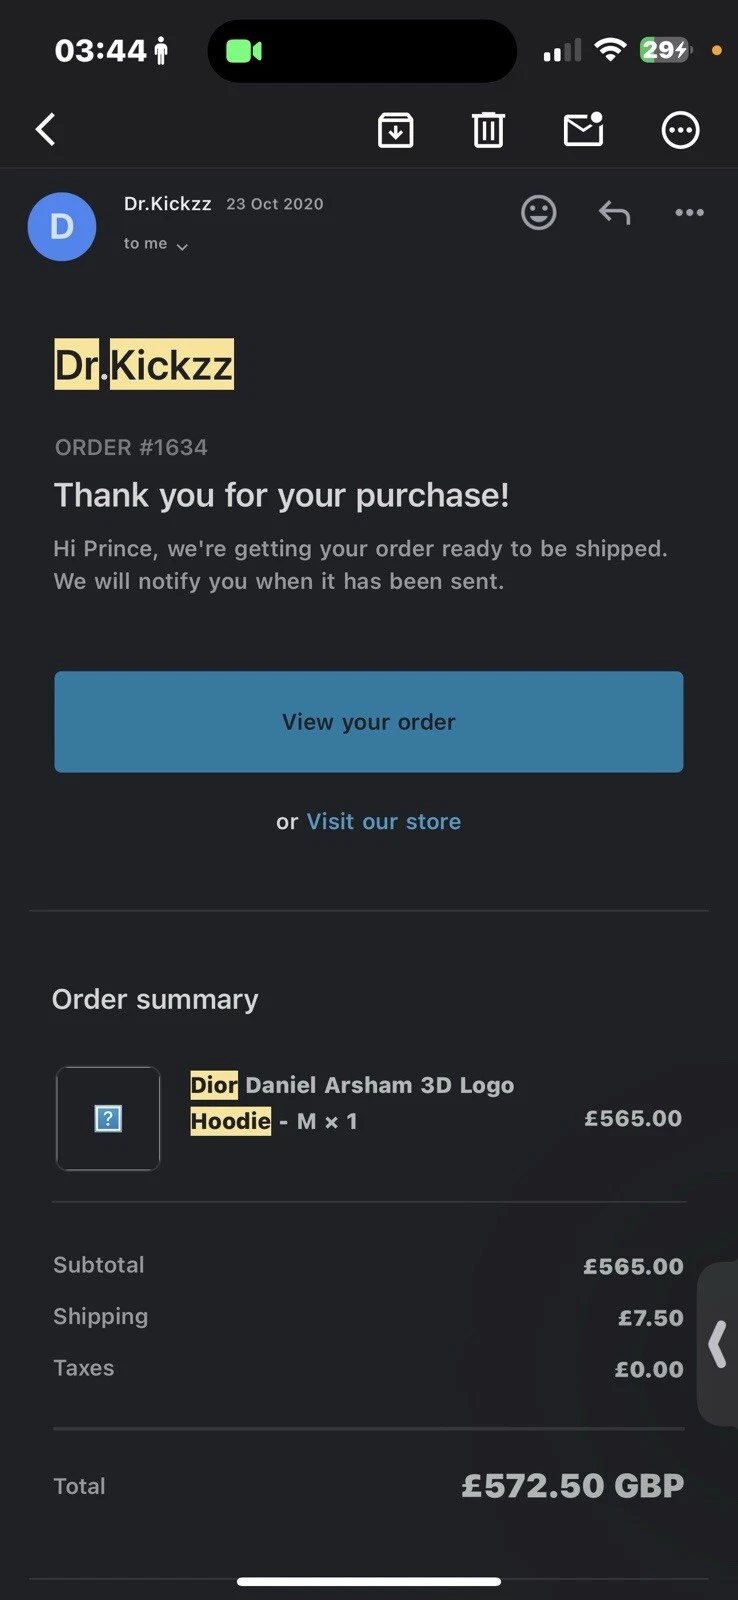This screenshot has height=1600, width=738.
Task: Open the Visit our store link
Action: point(383,821)
